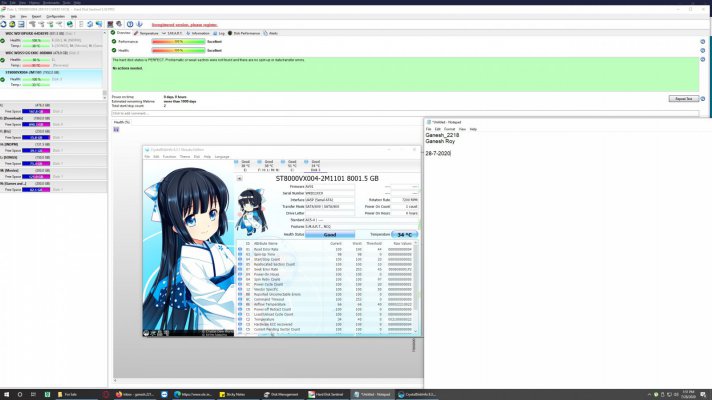Select the Disk 3 tab in CrystalDiskInfo

tap(315, 165)
